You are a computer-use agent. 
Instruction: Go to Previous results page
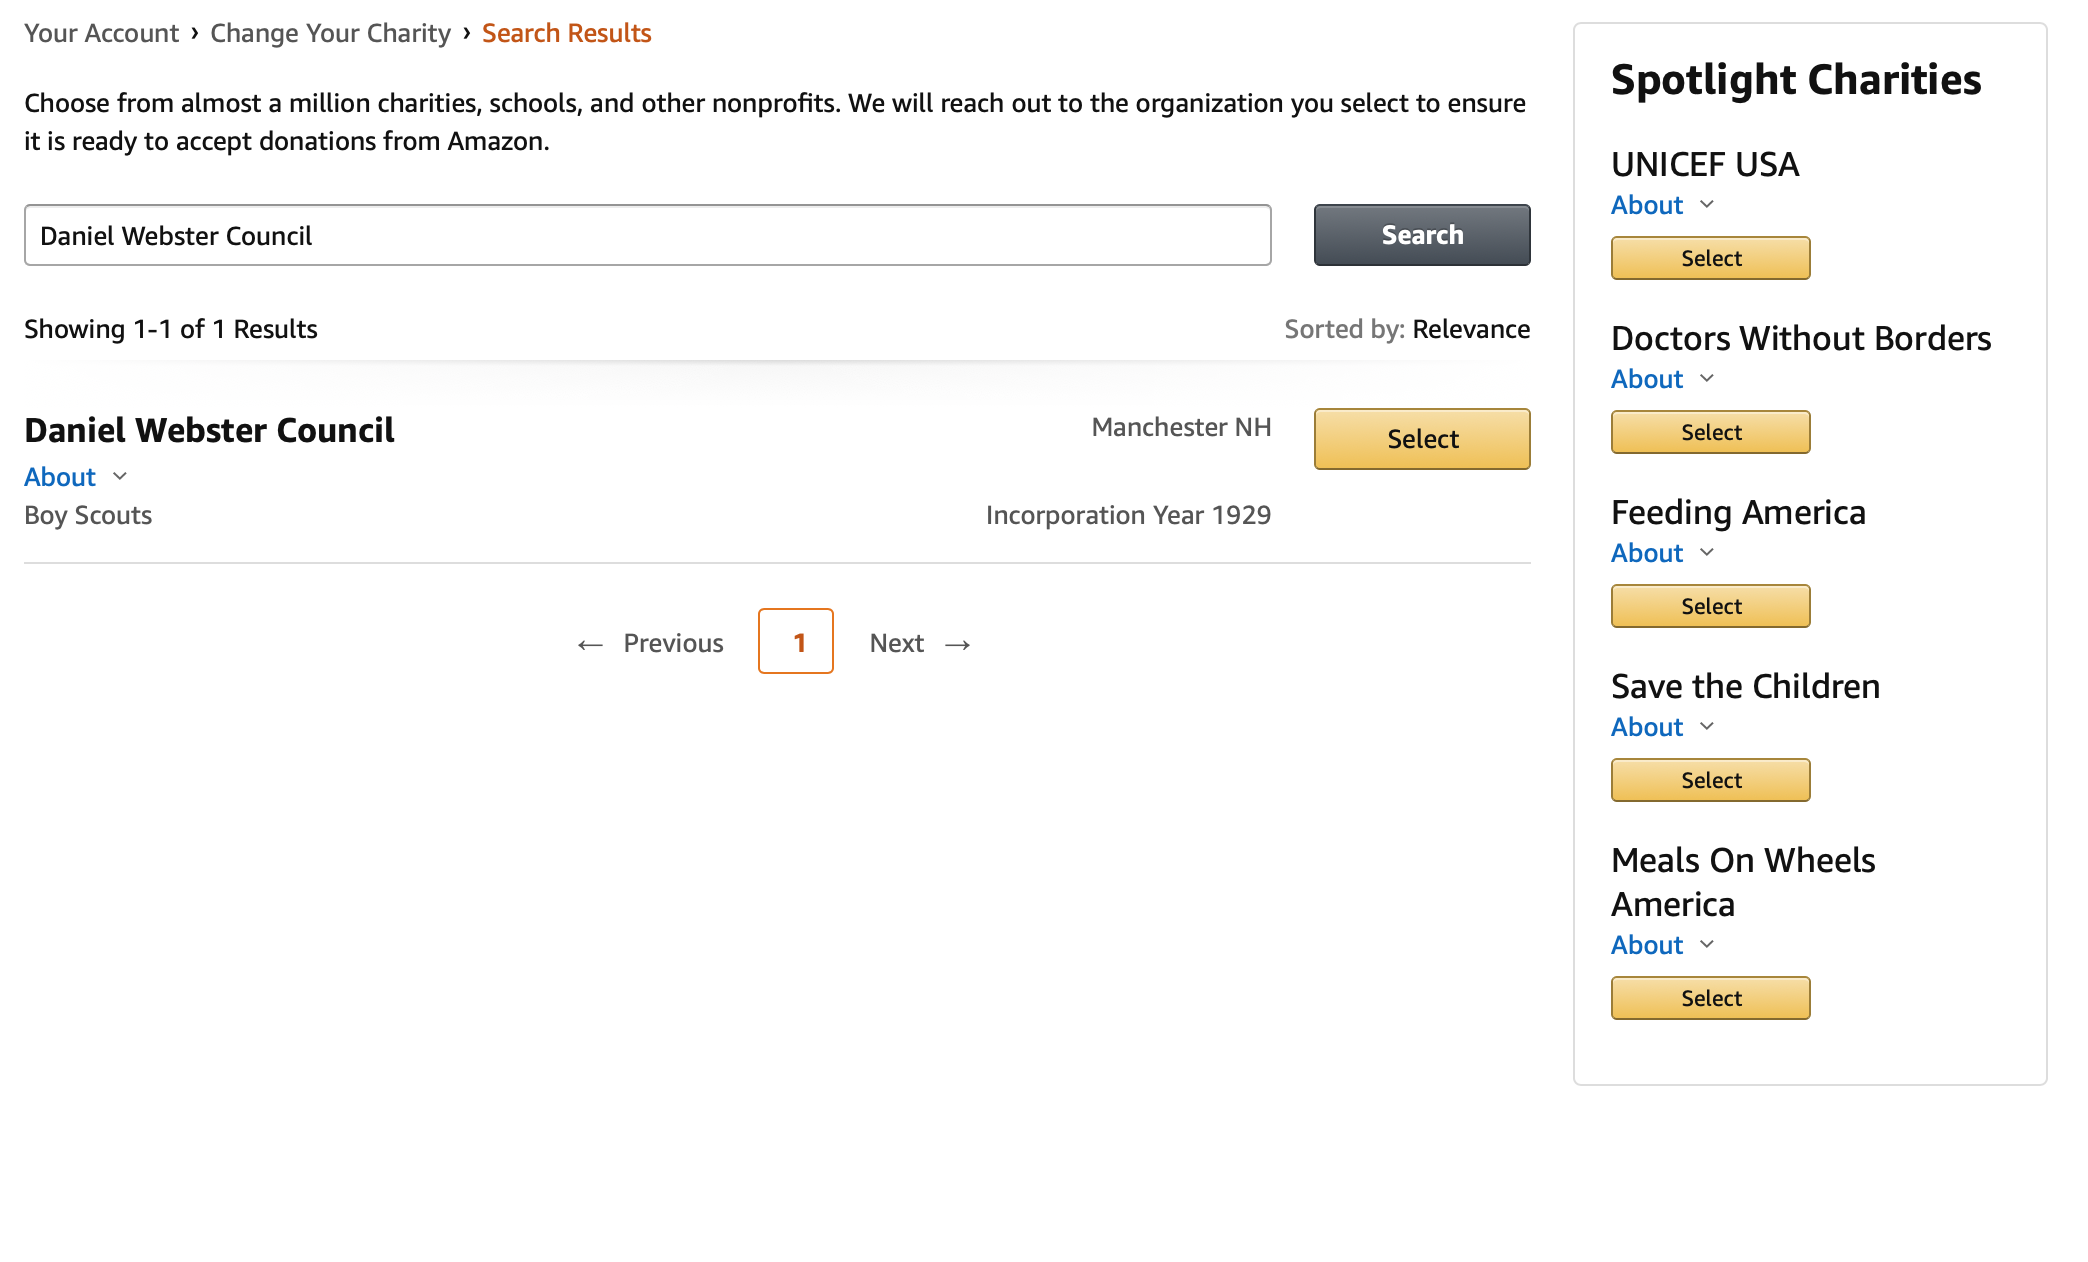[x=650, y=643]
